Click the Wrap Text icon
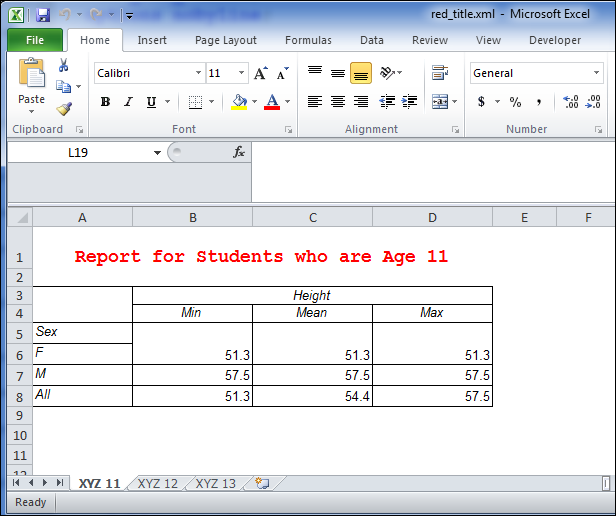616x516 pixels. [x=440, y=73]
